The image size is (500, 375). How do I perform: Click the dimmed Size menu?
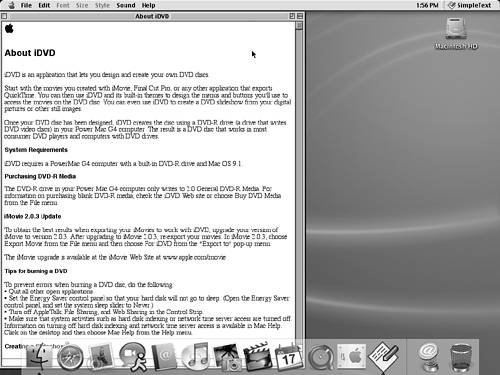[x=82, y=5]
